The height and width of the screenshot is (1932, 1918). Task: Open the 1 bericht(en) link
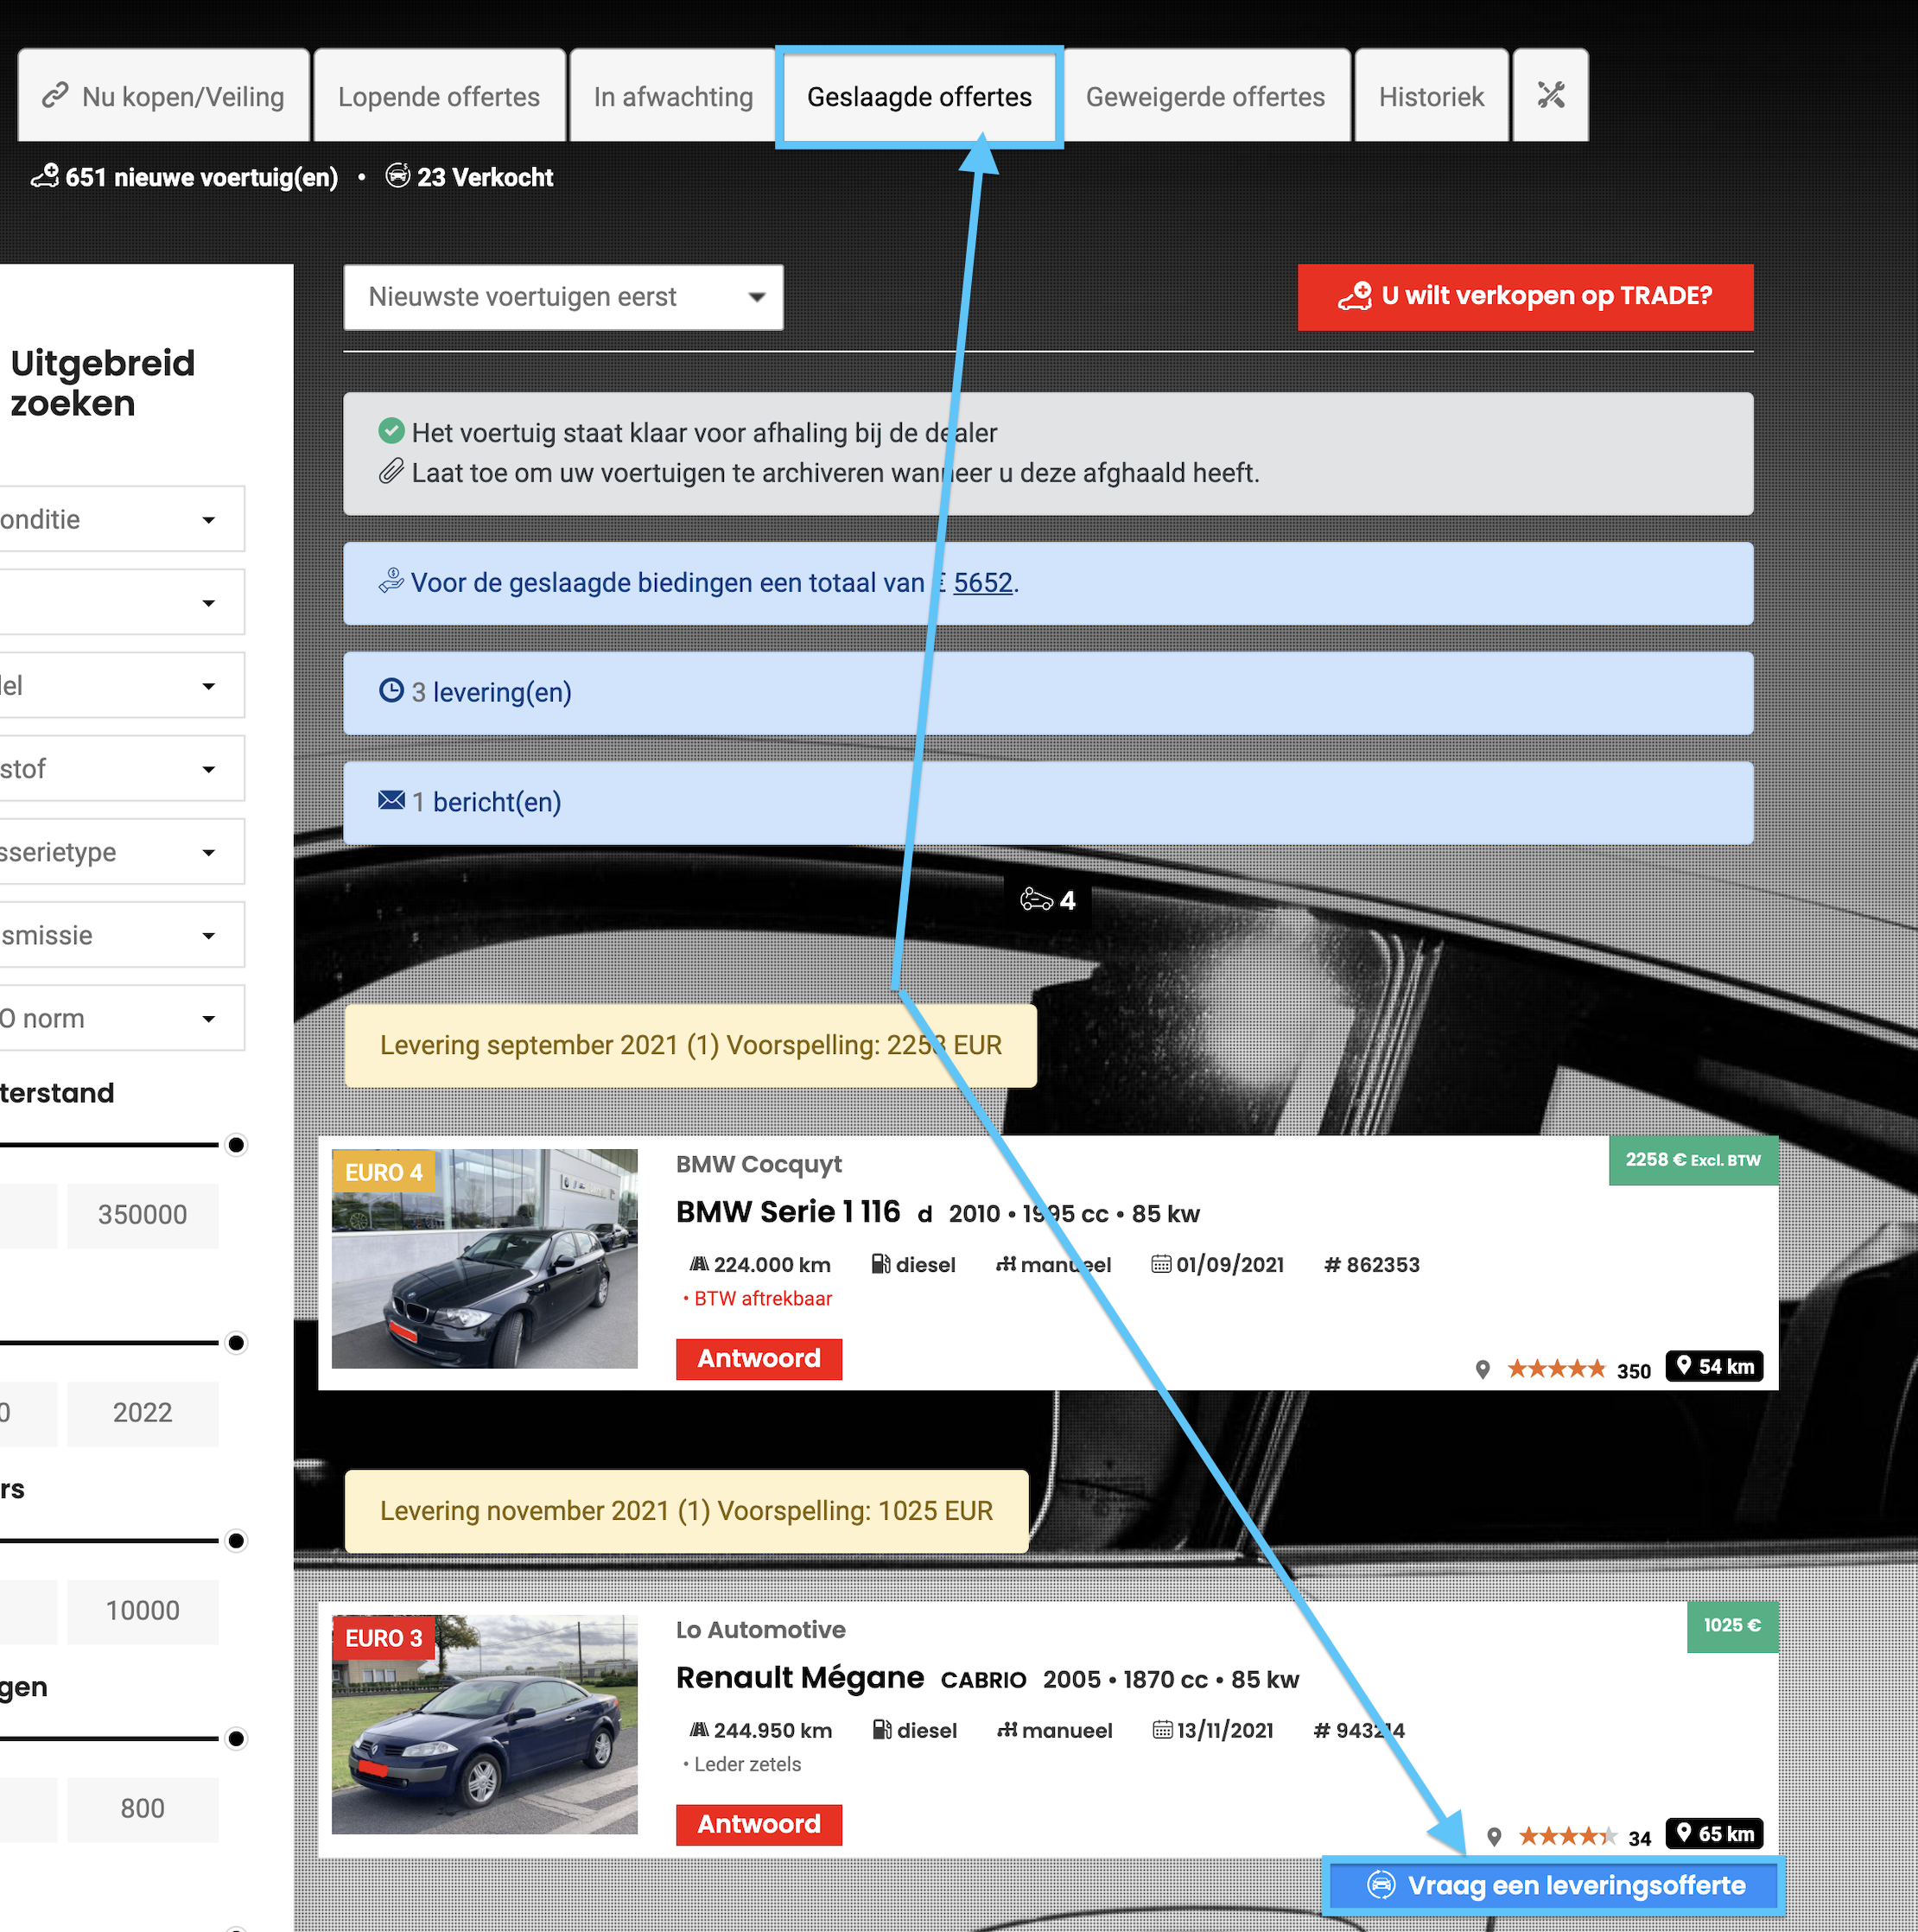point(486,802)
